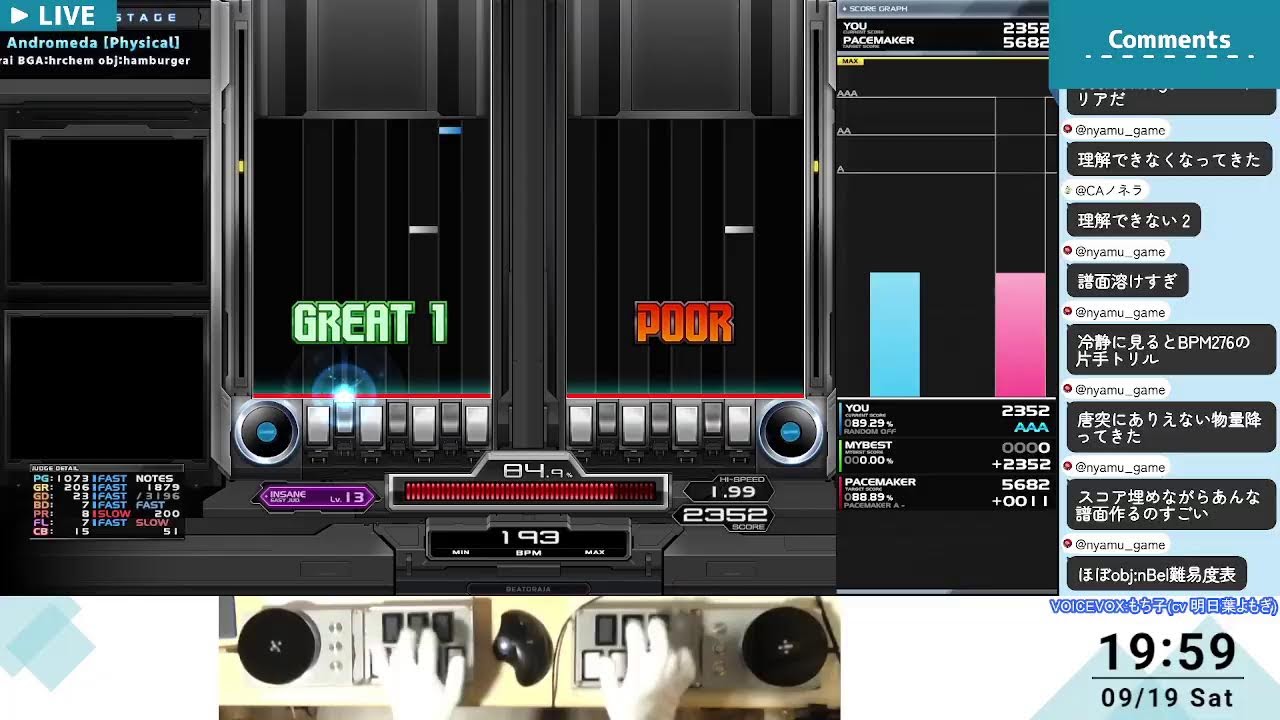Screen dimensions: 1280x720
Task: Select the 'Andromeda [Physical]' song title
Action: [x=93, y=43]
